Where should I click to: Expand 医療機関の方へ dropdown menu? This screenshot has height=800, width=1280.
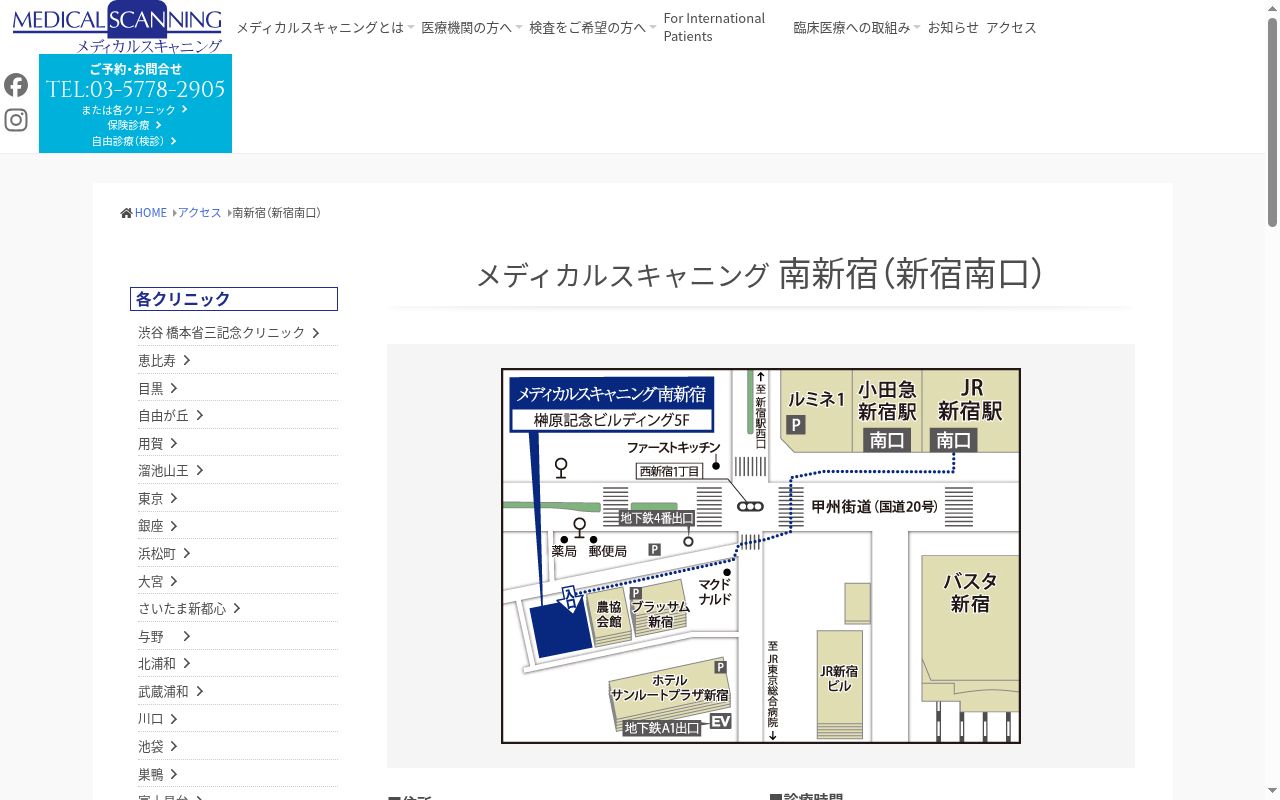pos(472,28)
